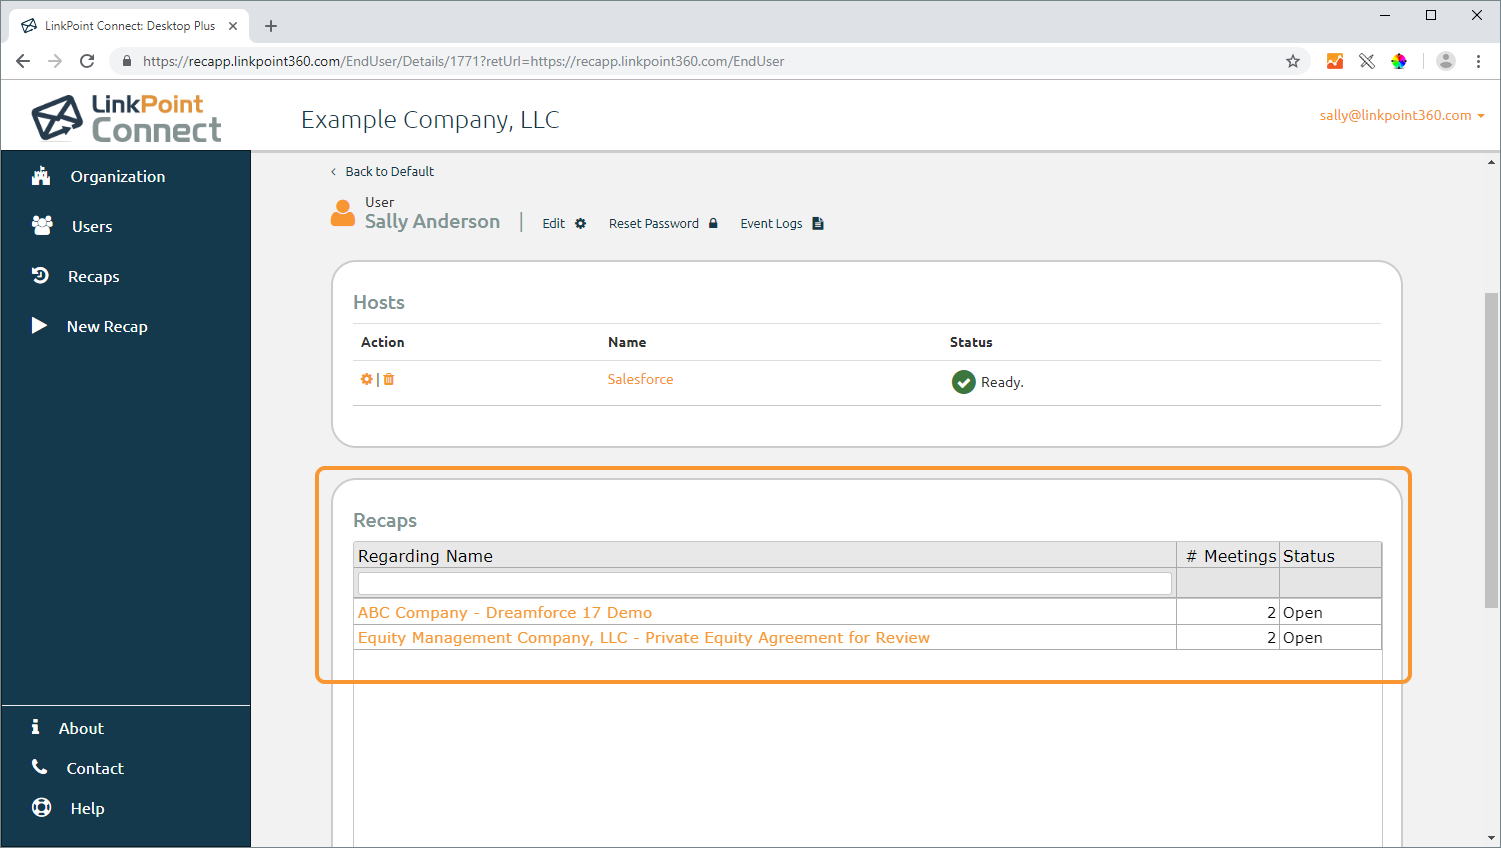The width and height of the screenshot is (1501, 848).
Task: Configure Salesforce host via gear icon
Action: tap(366, 379)
